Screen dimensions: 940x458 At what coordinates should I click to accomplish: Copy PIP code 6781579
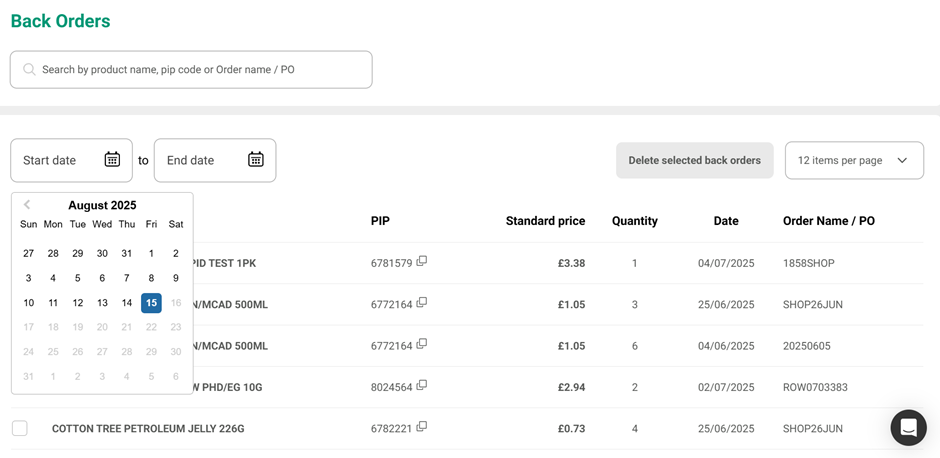pyautogui.click(x=422, y=262)
